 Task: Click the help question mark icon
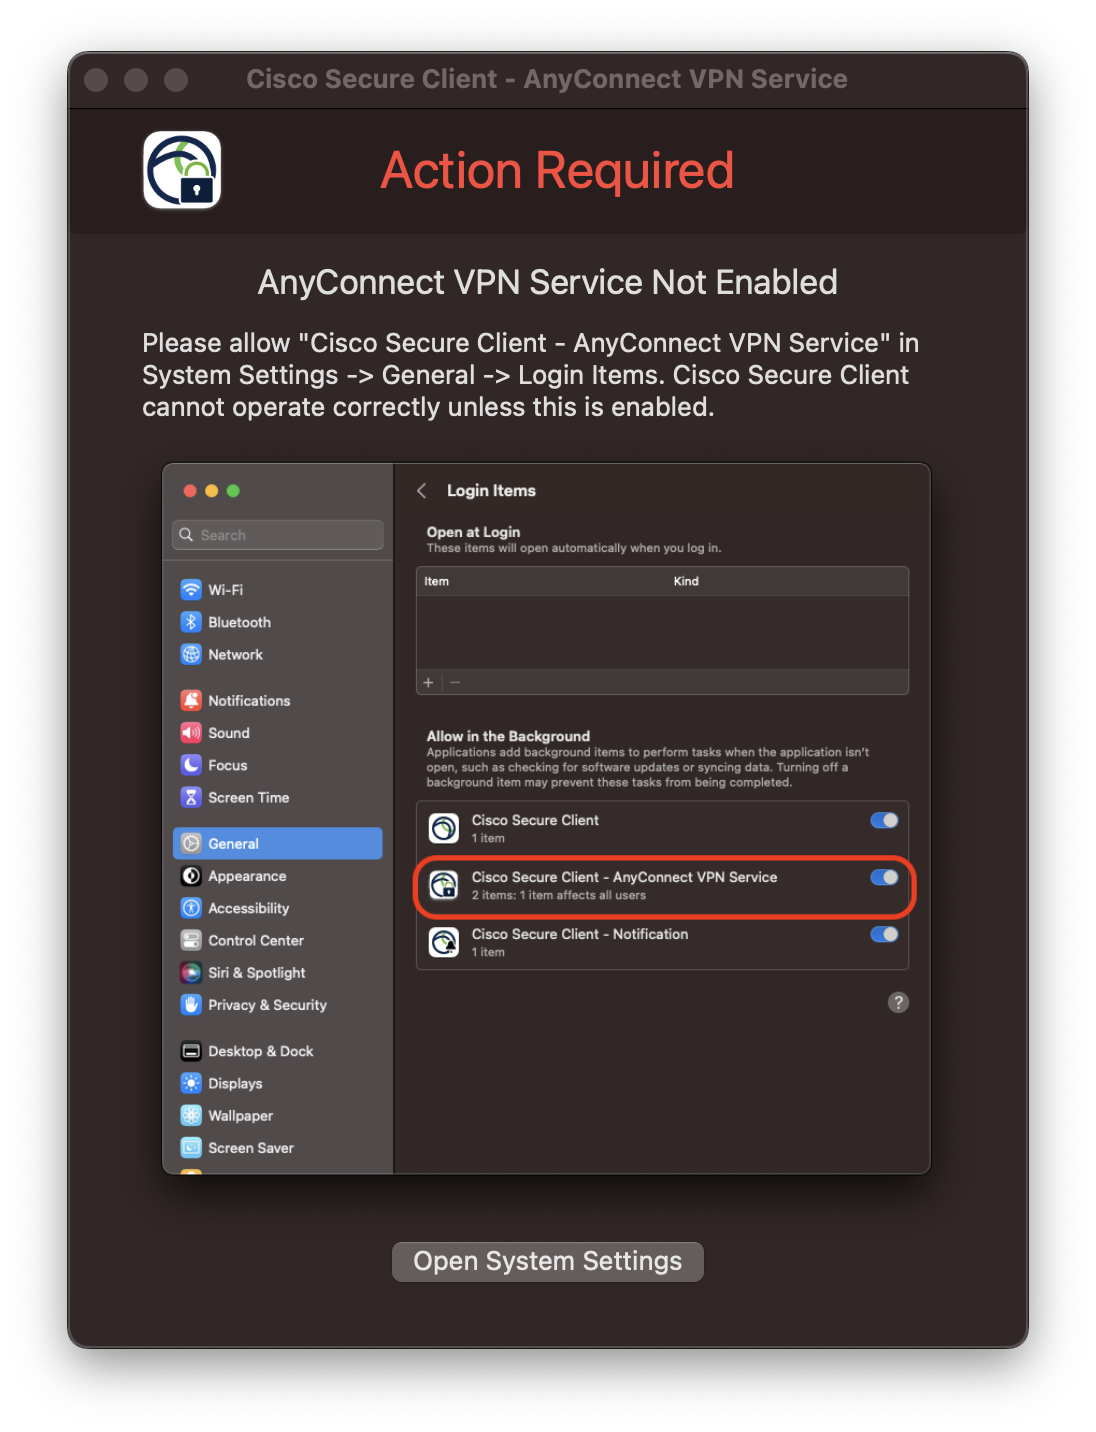click(898, 1003)
